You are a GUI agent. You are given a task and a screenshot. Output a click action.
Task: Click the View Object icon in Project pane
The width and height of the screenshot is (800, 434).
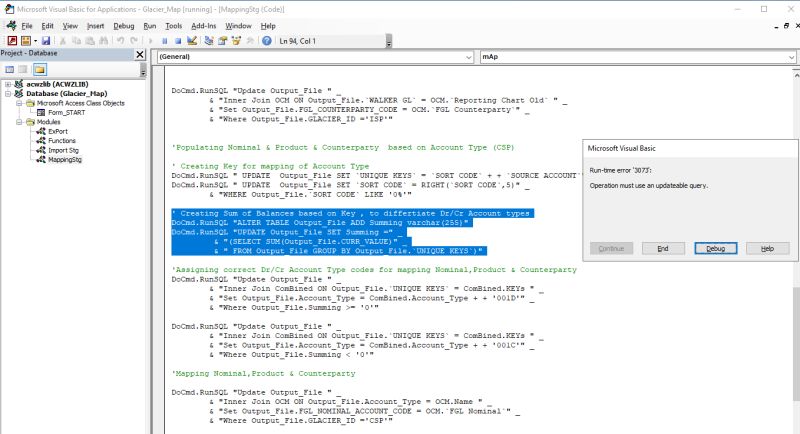(x=23, y=69)
